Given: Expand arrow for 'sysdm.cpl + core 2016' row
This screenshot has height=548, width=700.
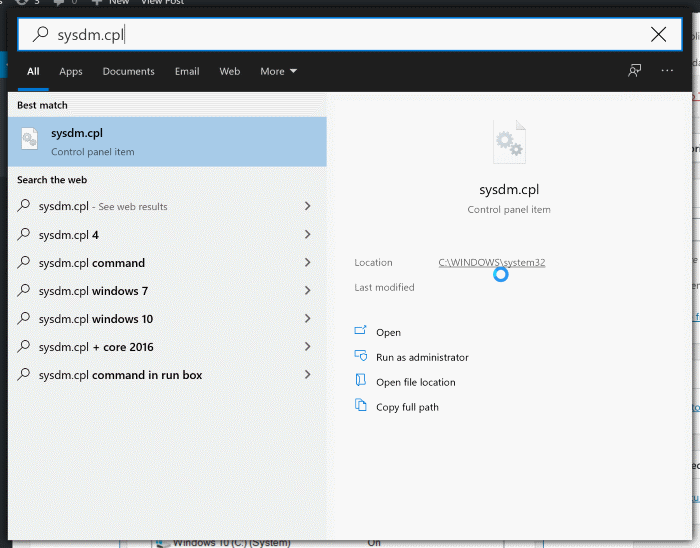Looking at the screenshot, I should click(308, 346).
